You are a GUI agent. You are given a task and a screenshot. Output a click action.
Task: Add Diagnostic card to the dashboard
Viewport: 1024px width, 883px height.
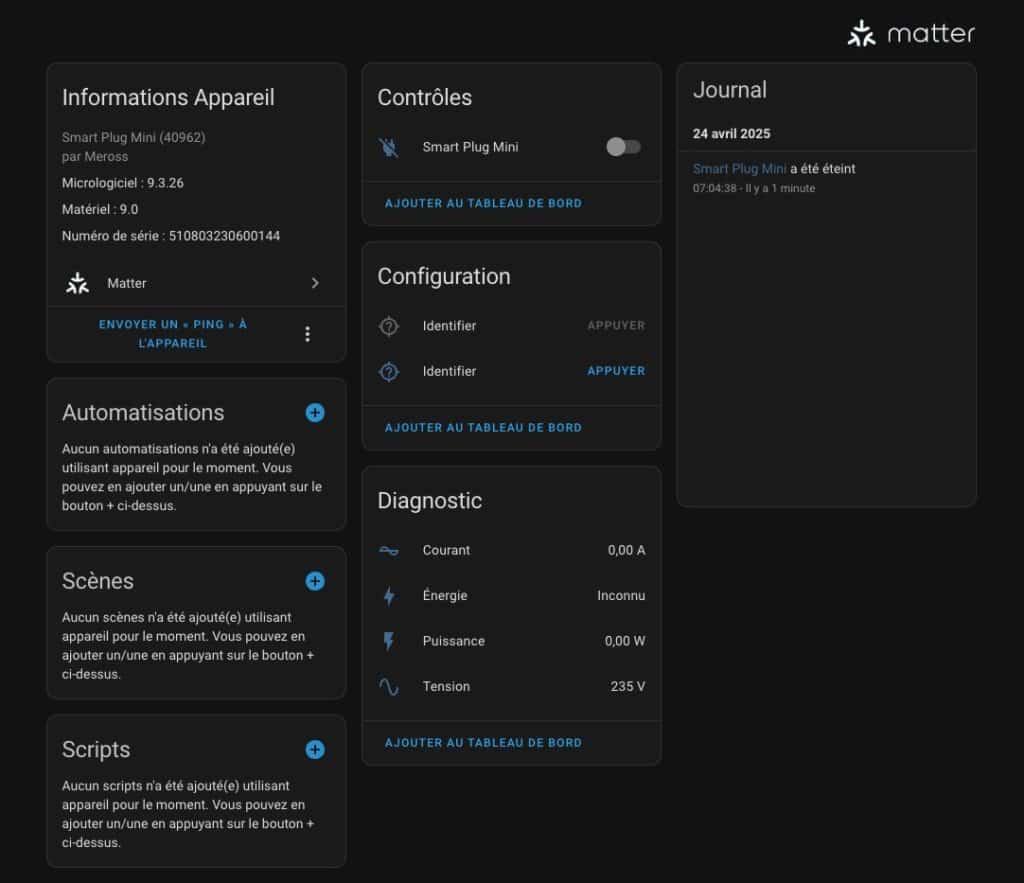click(483, 743)
